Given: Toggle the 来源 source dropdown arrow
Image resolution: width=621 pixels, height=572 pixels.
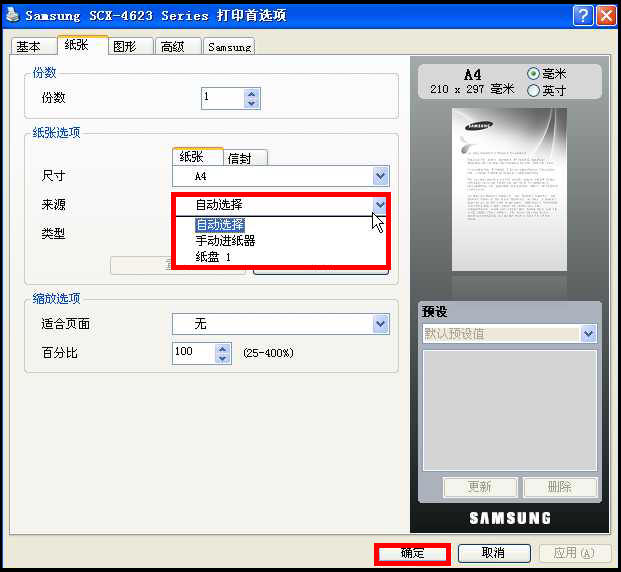Looking at the screenshot, I should [x=380, y=205].
